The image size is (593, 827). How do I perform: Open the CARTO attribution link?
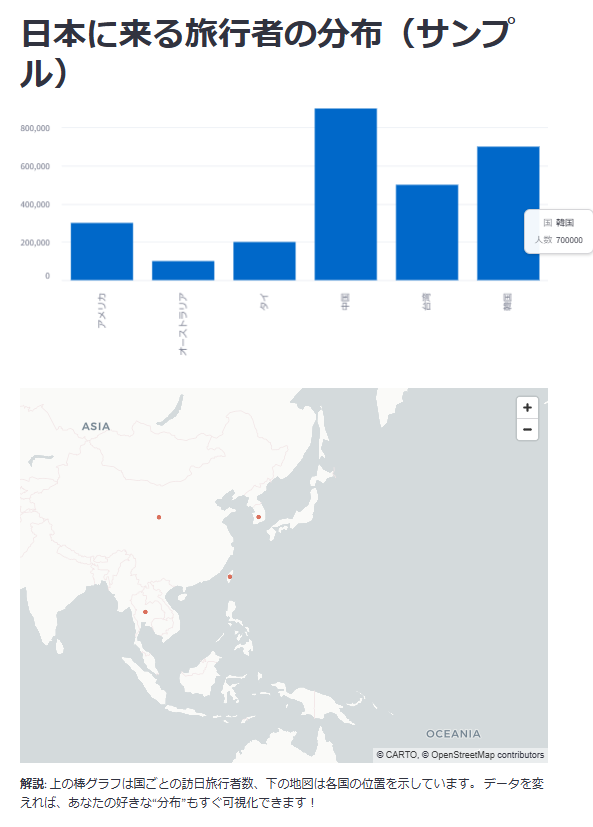(396, 755)
